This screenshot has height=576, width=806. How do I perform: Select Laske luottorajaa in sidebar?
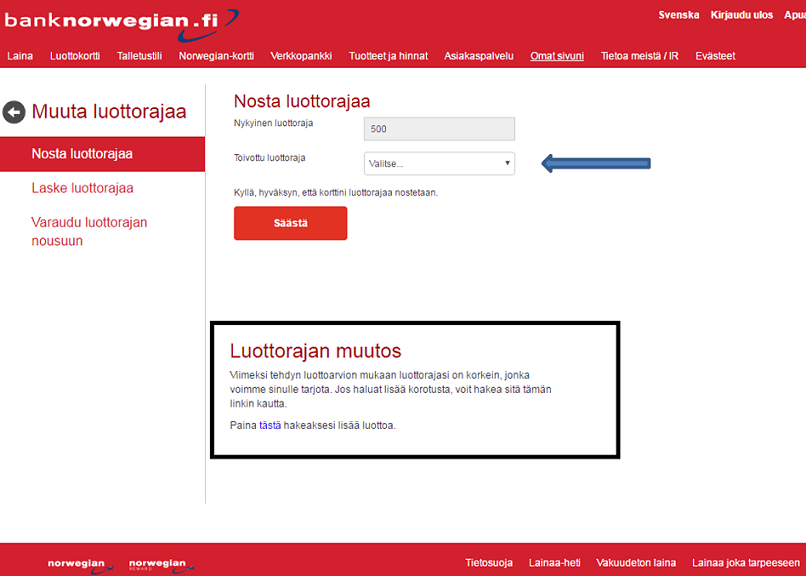click(82, 188)
